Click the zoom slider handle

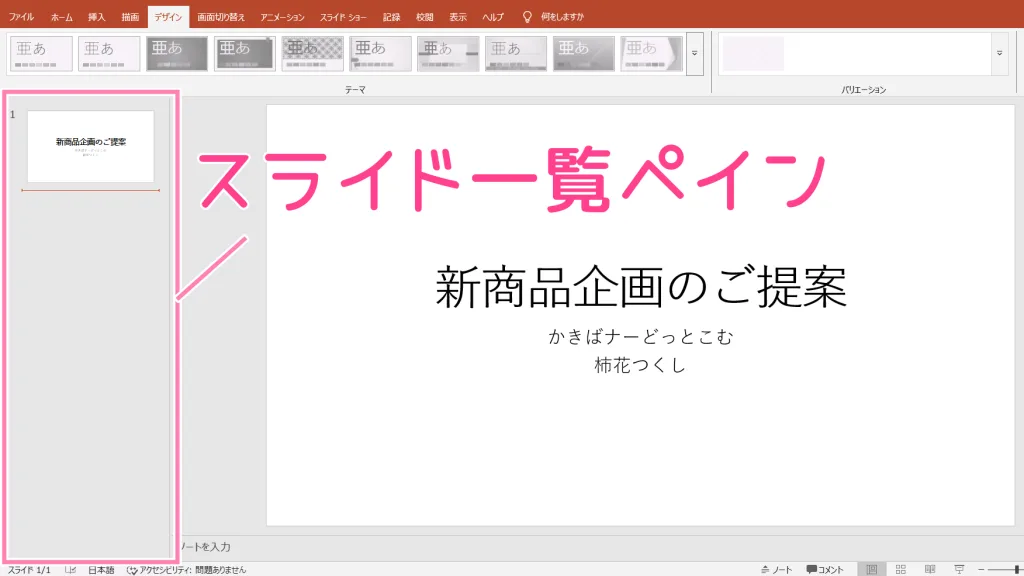[x=1018, y=569]
